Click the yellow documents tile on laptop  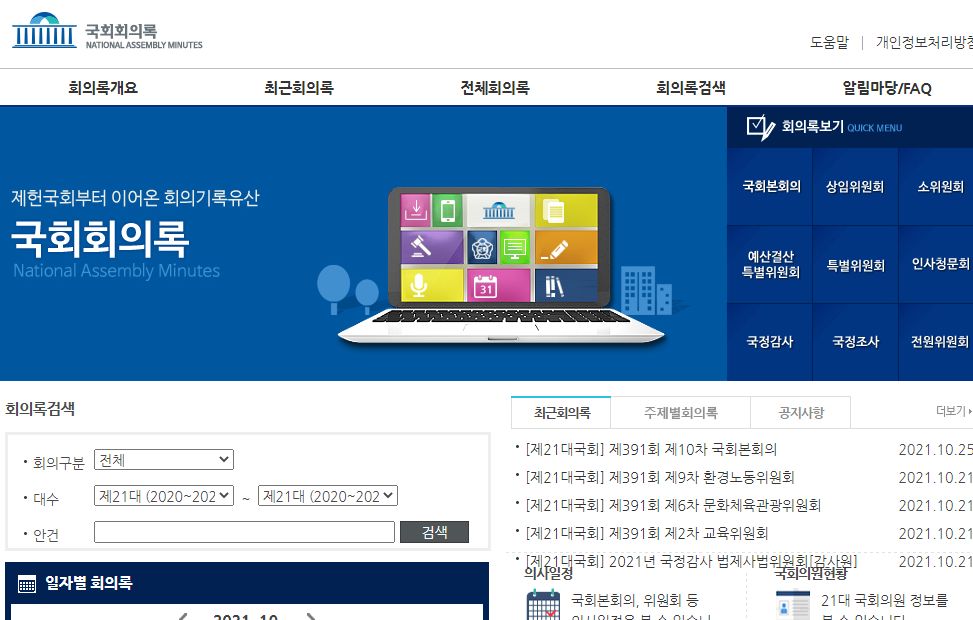point(566,210)
